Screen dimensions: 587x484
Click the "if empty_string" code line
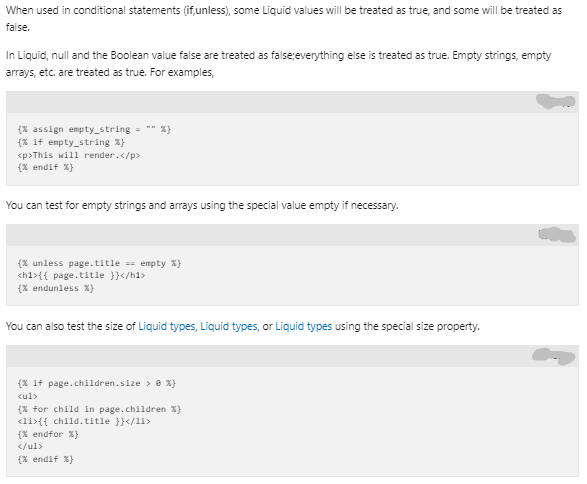click(x=71, y=142)
